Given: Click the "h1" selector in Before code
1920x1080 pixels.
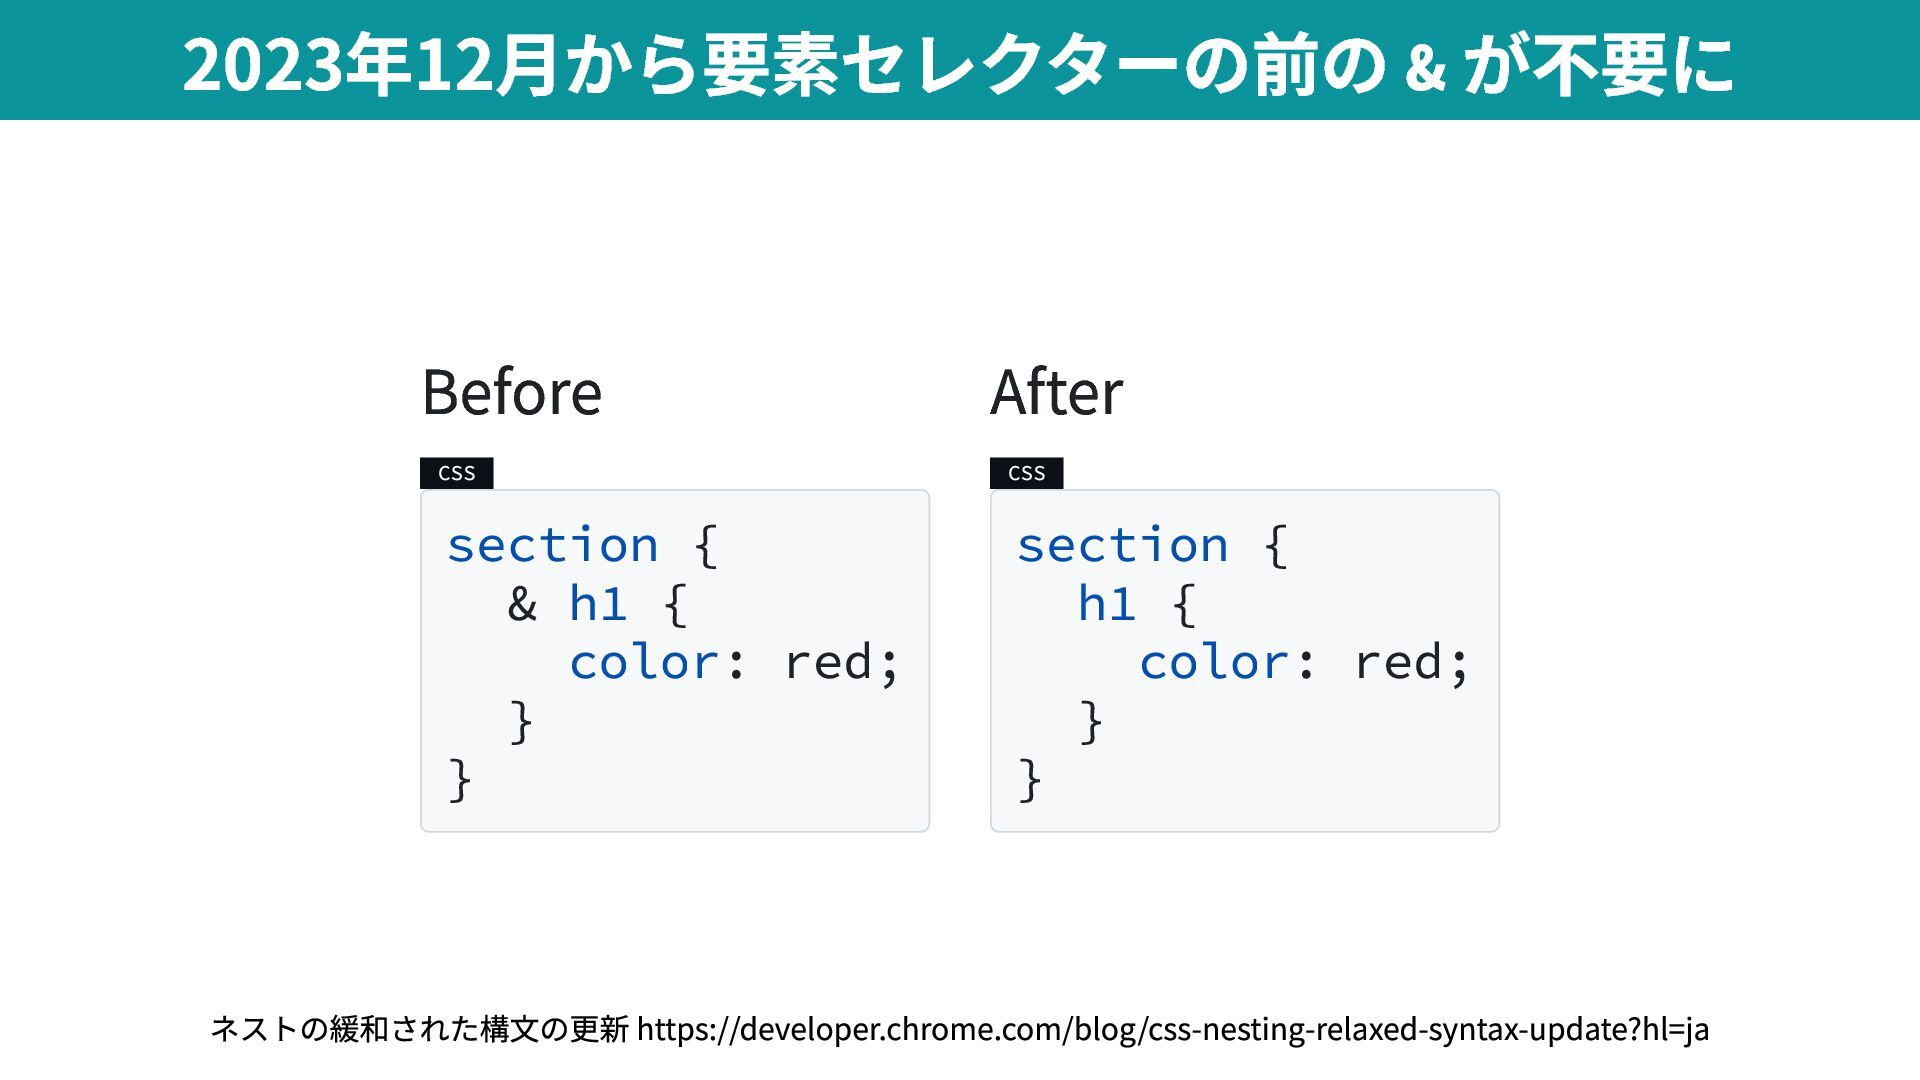Looking at the screenshot, I should [x=598, y=605].
